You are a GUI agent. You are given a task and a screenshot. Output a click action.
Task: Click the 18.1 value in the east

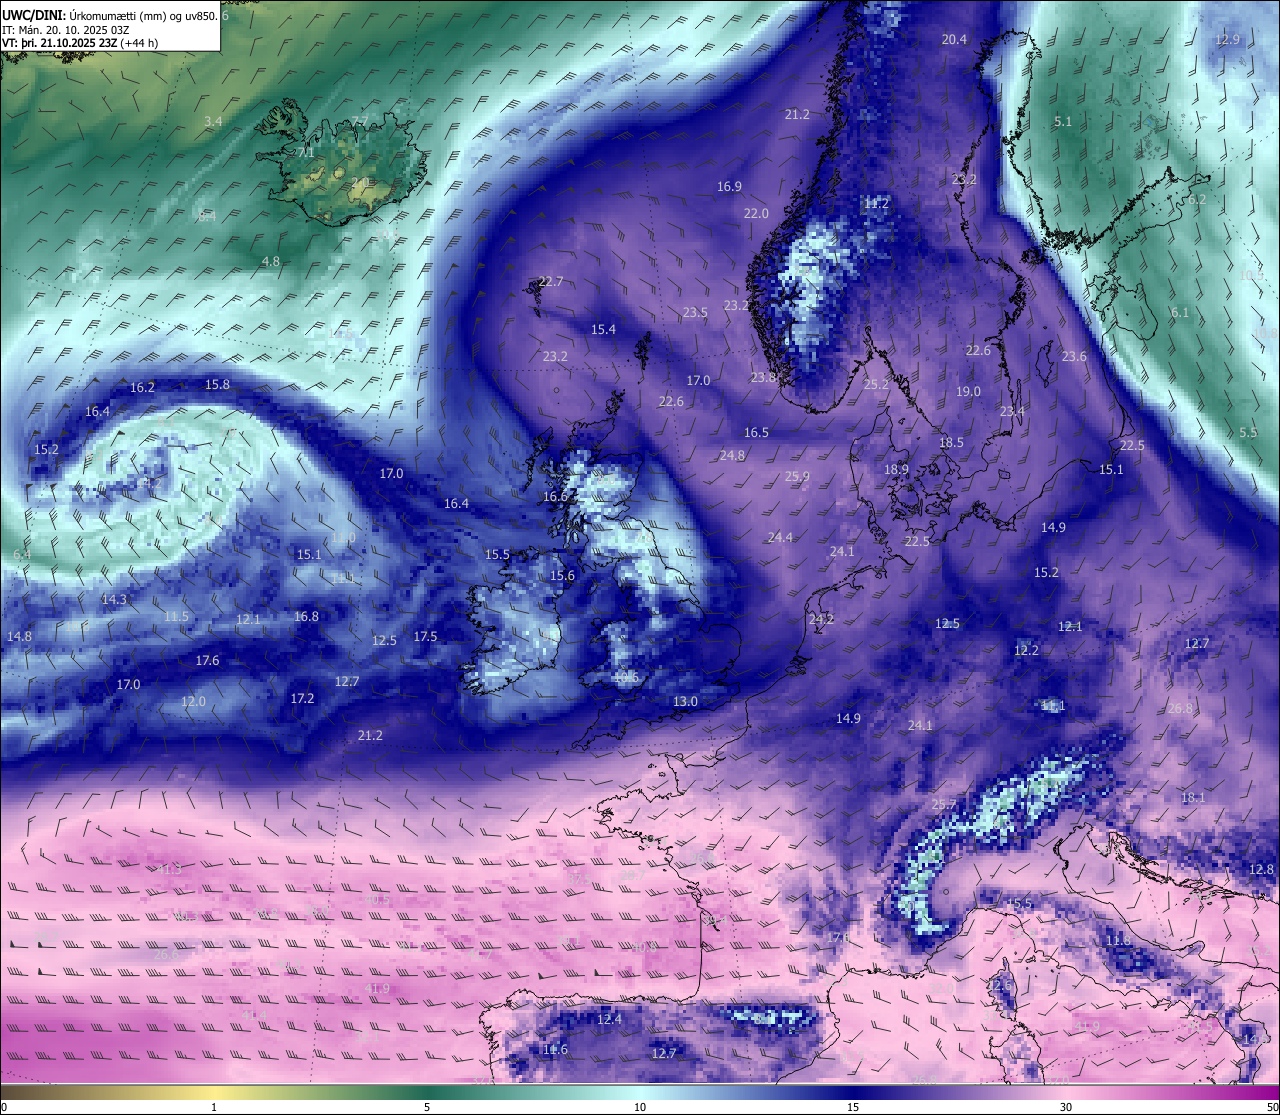[1193, 797]
